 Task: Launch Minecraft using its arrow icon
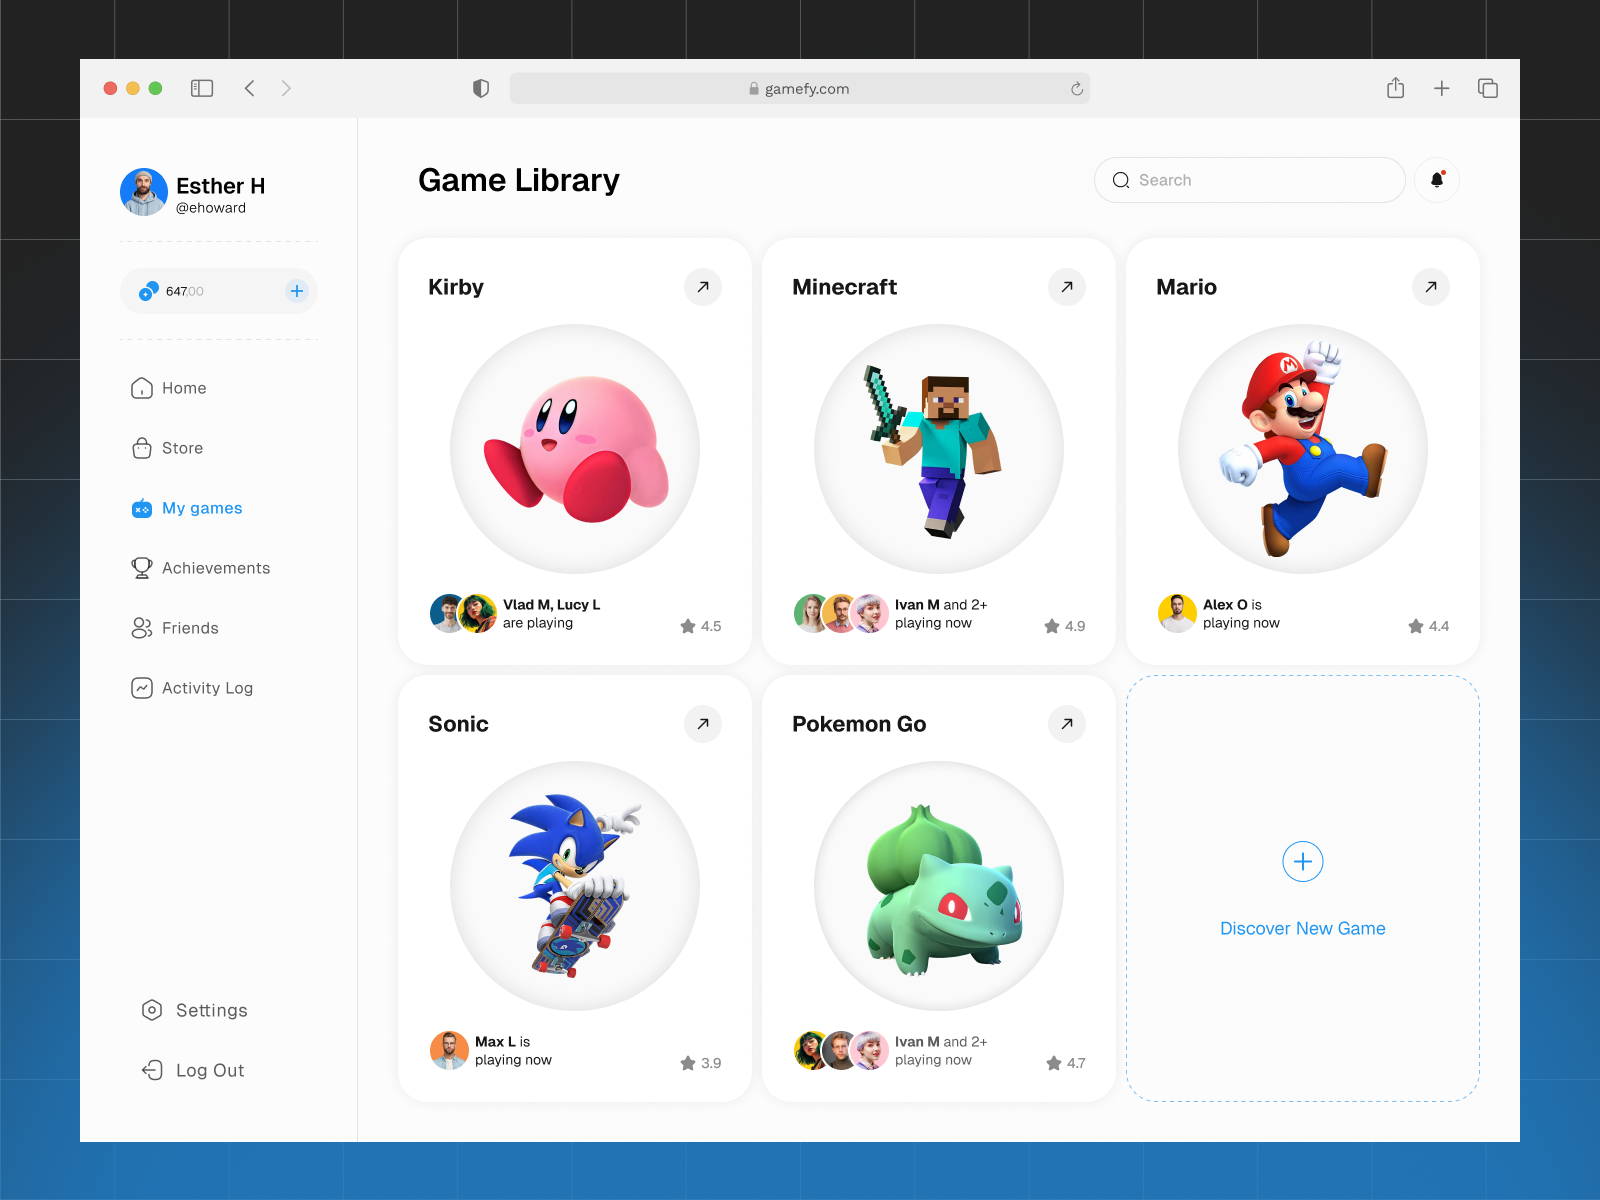(1067, 287)
